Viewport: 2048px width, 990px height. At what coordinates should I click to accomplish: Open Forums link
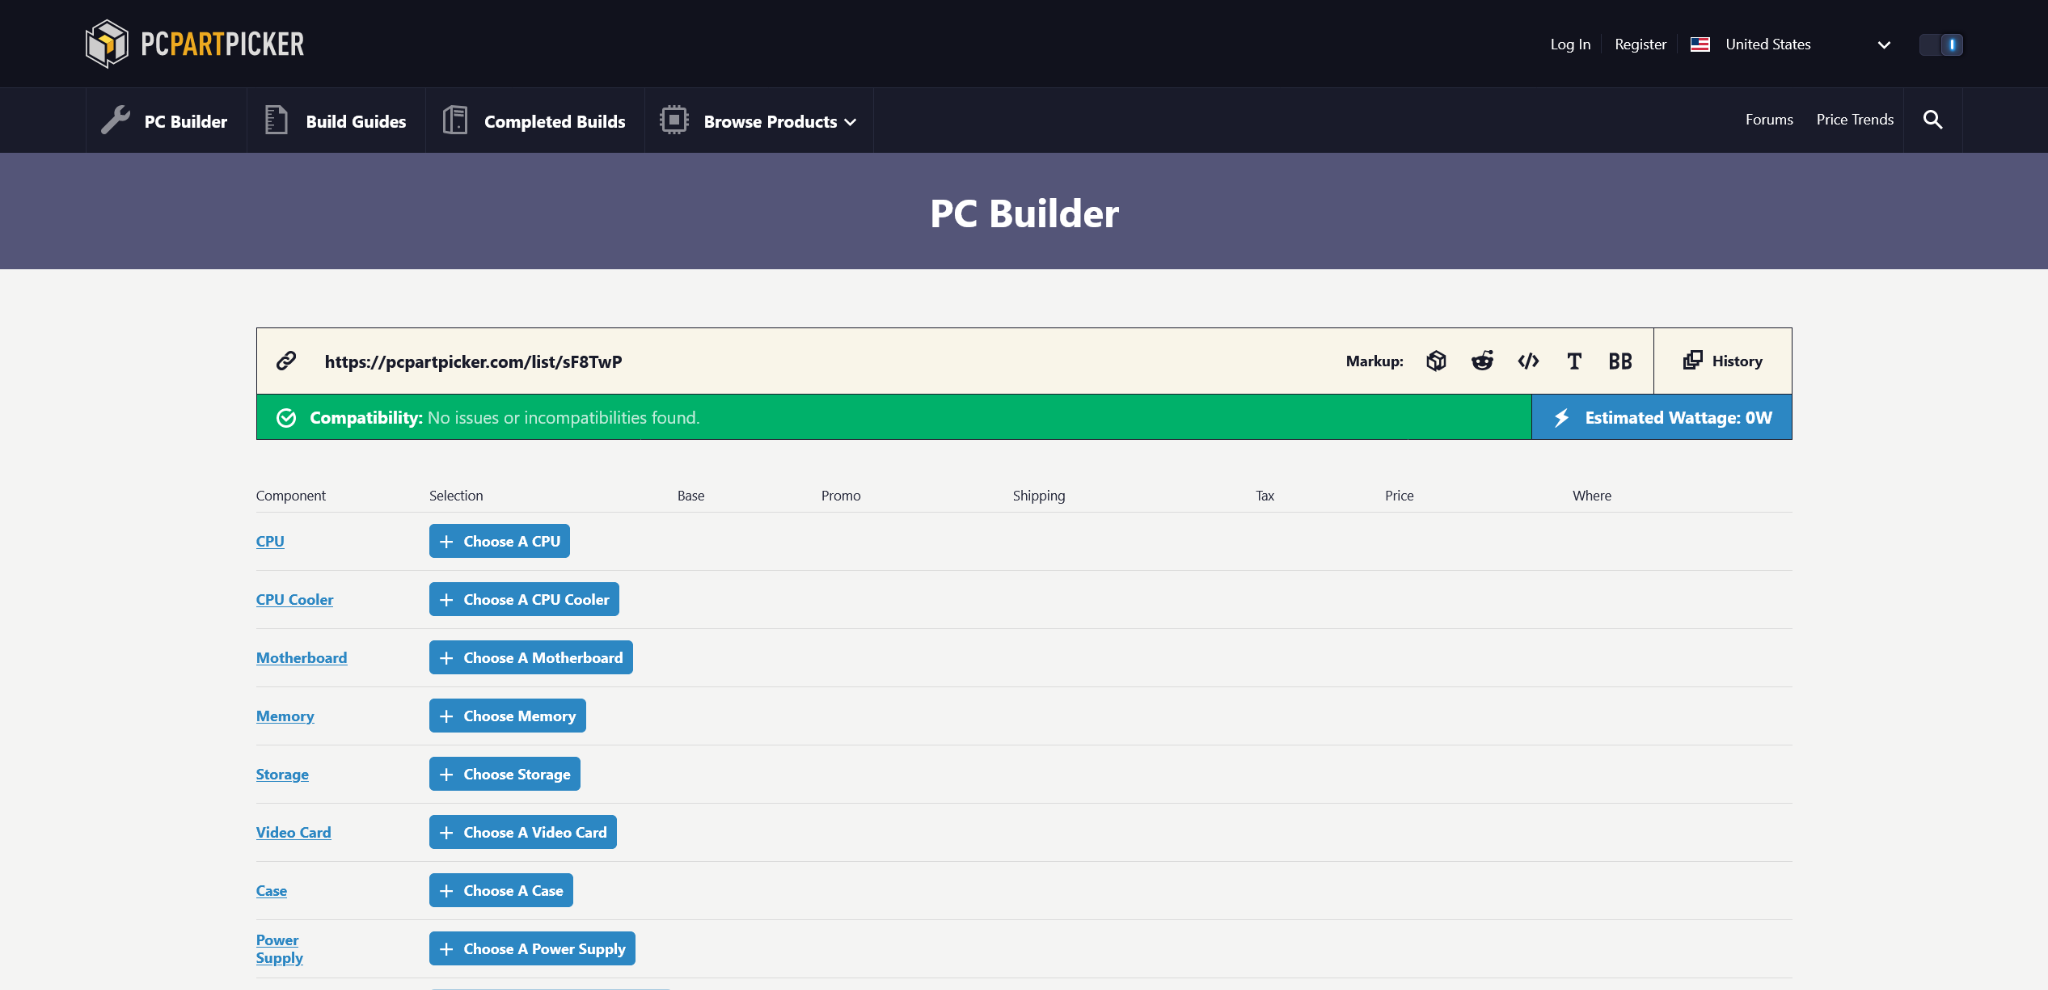[x=1769, y=120]
